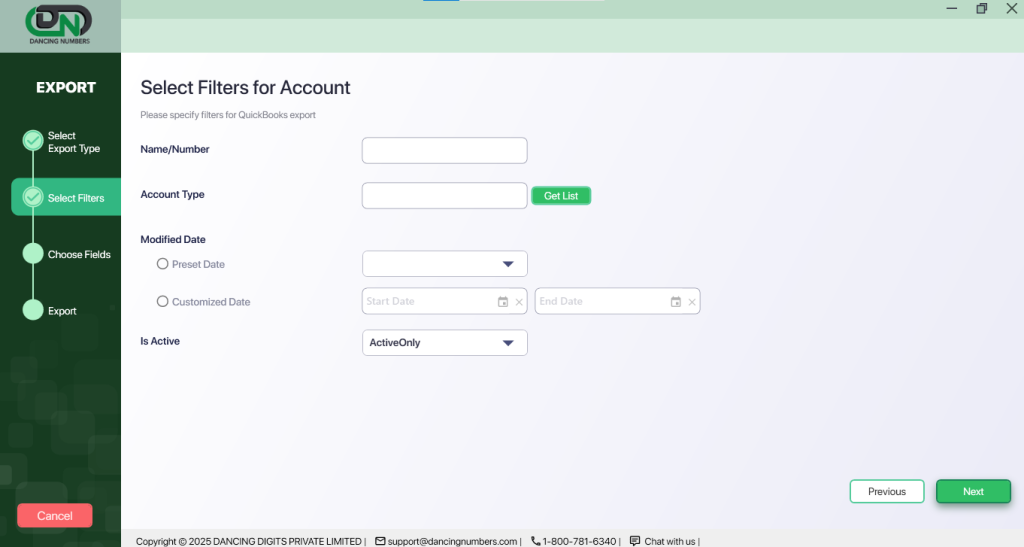Click the Copyright 2025 Dancing Digits text
Viewport: 1024px width, 547px height.
(249, 541)
